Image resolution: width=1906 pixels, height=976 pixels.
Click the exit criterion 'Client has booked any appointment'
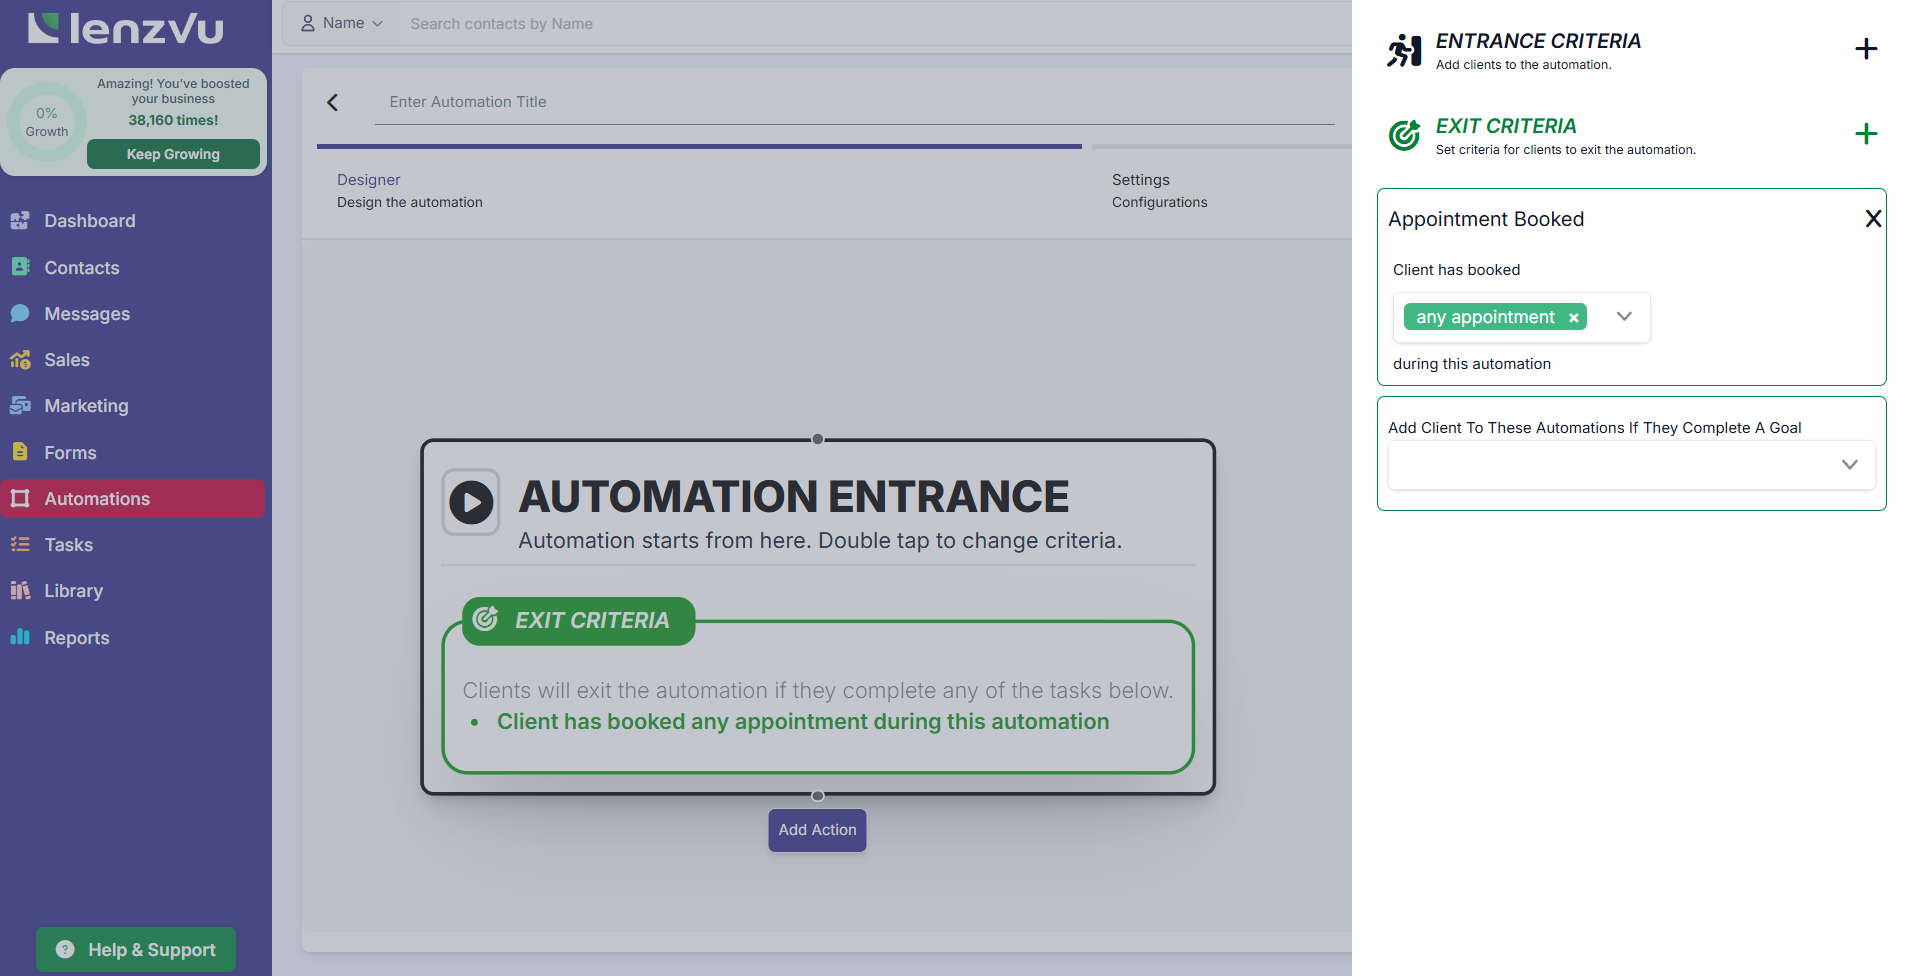coord(803,722)
